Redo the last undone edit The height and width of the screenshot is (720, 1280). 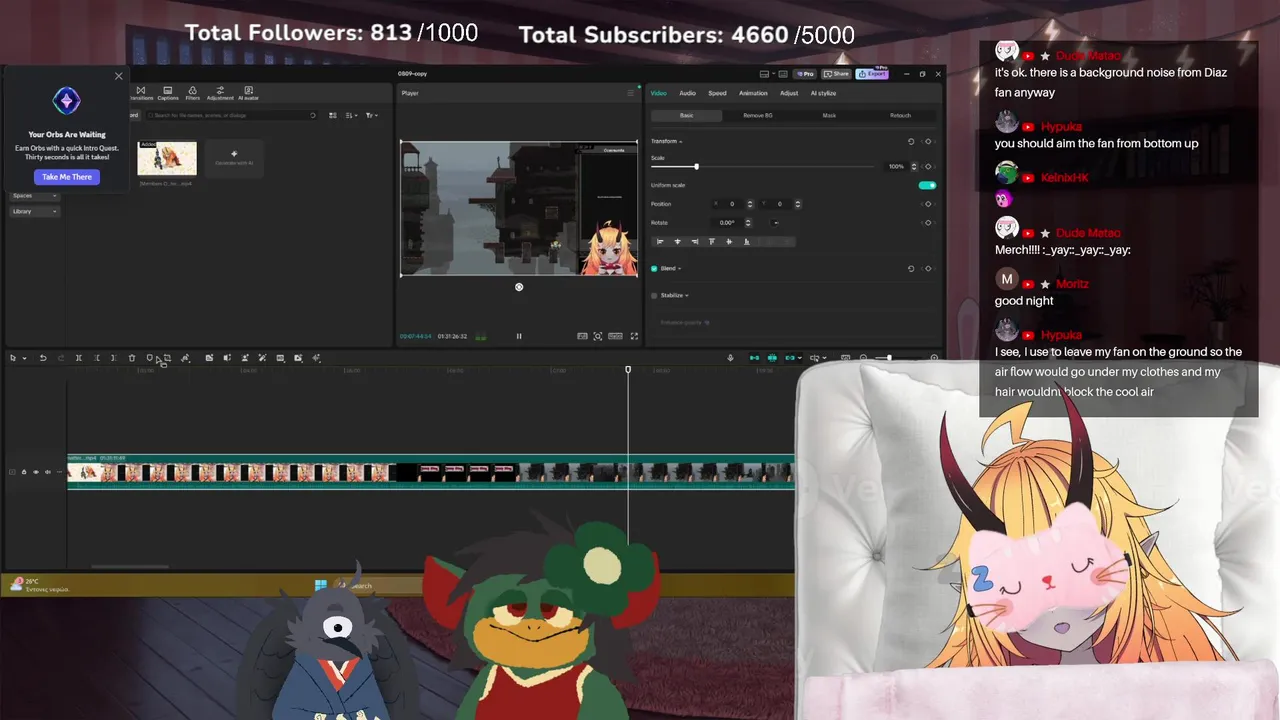tap(61, 358)
